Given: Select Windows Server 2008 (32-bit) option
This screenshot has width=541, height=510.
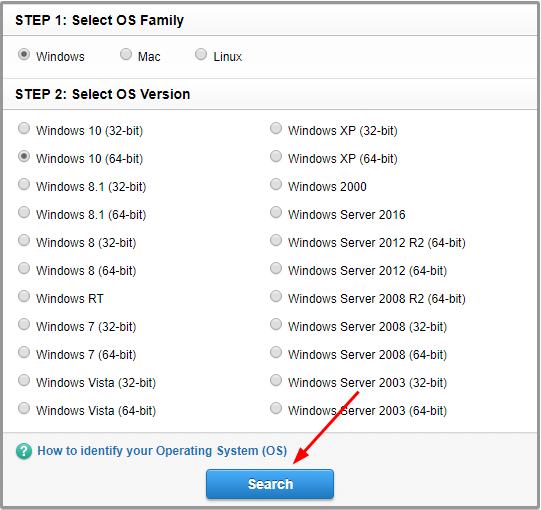Looking at the screenshot, I should click(x=276, y=324).
